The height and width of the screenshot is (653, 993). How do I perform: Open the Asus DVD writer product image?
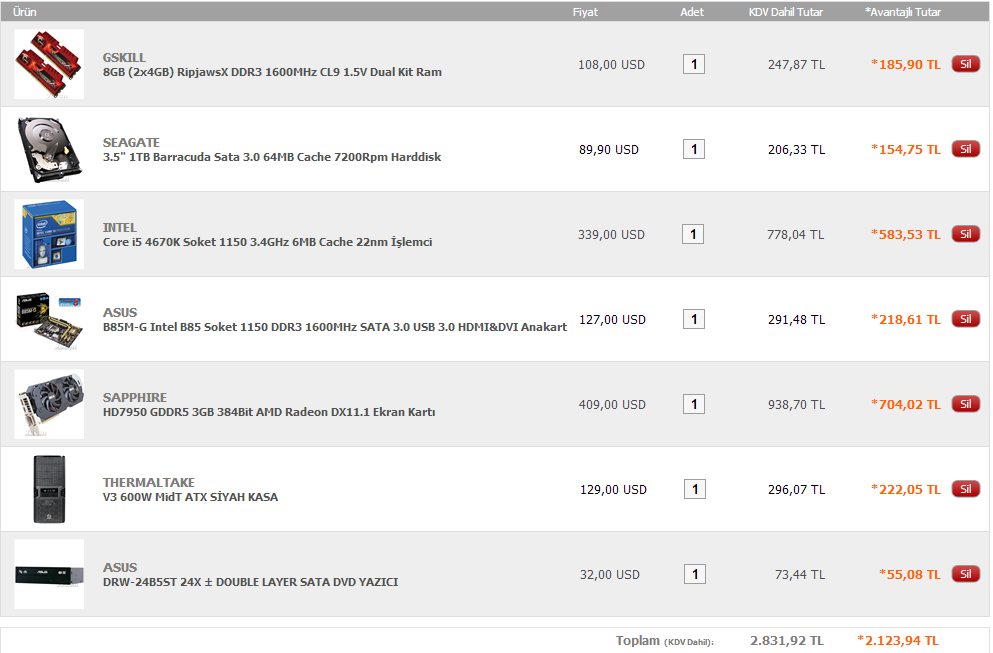[49, 574]
